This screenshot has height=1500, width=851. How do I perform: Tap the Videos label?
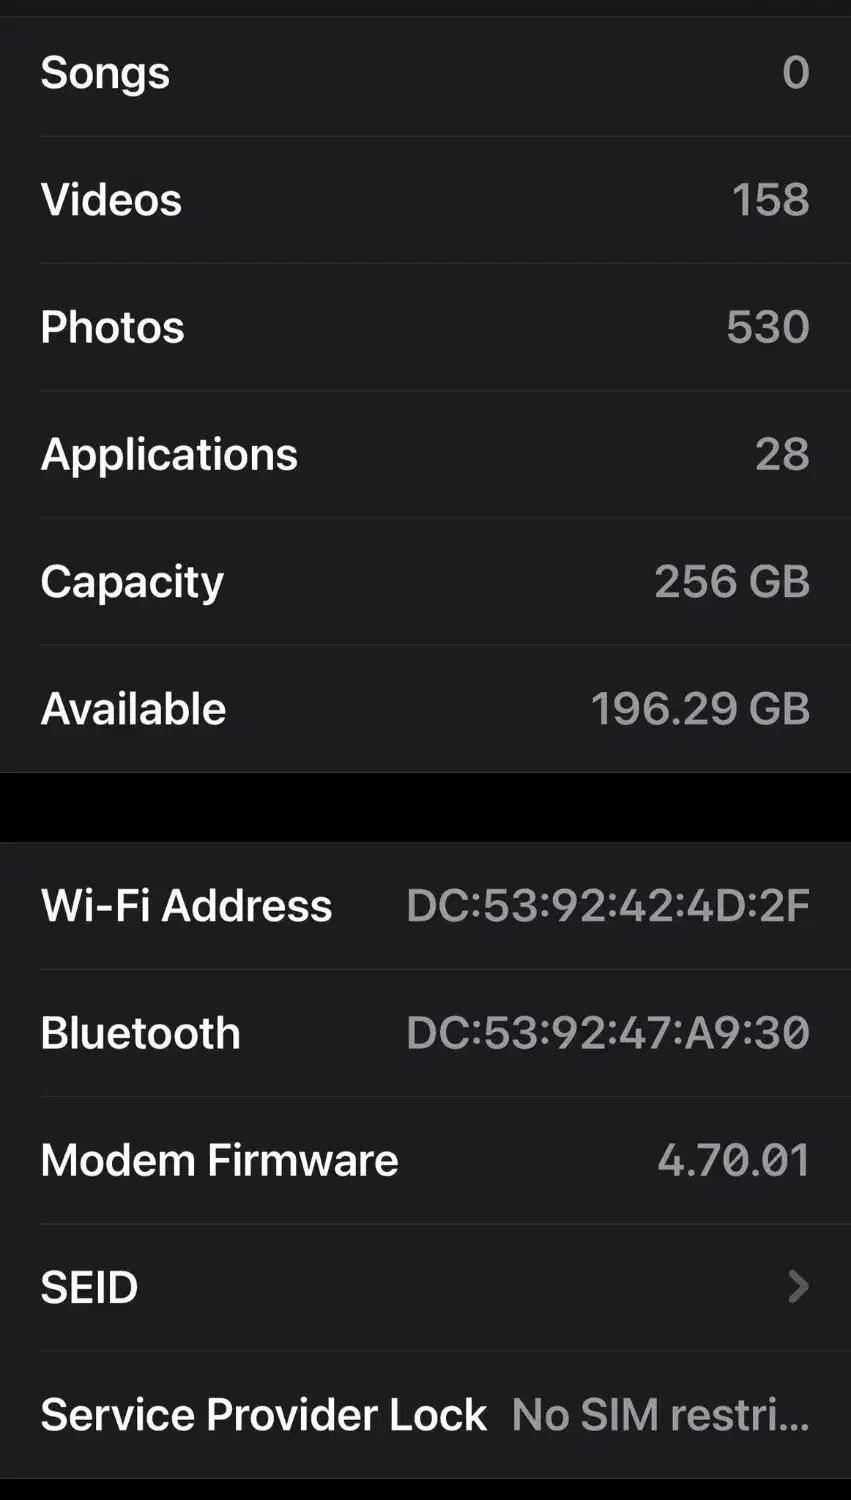tap(111, 200)
